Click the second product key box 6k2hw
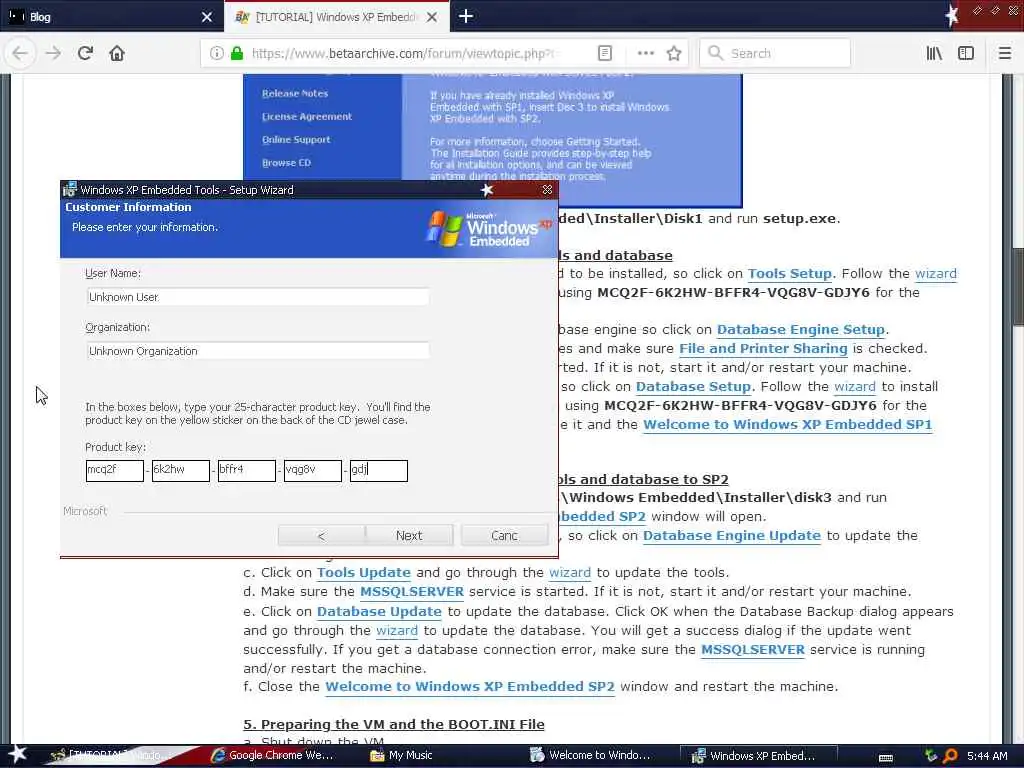1024x768 pixels. point(180,470)
